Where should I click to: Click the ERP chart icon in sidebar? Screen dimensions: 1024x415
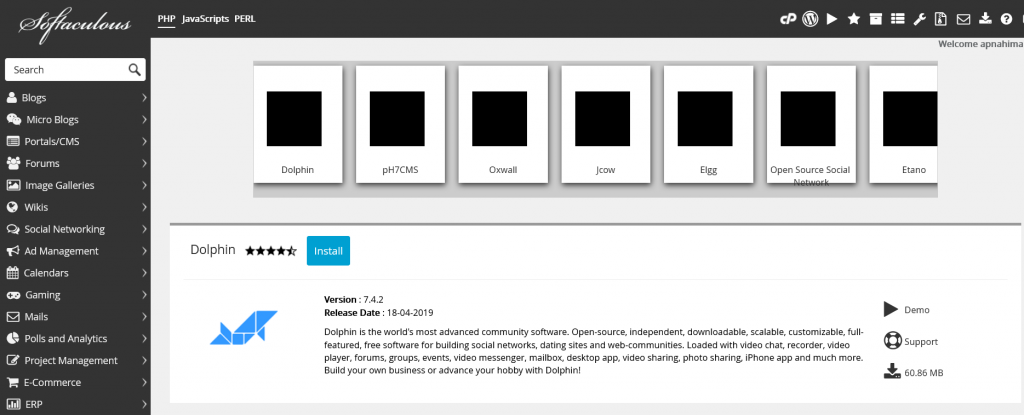[x=12, y=405]
